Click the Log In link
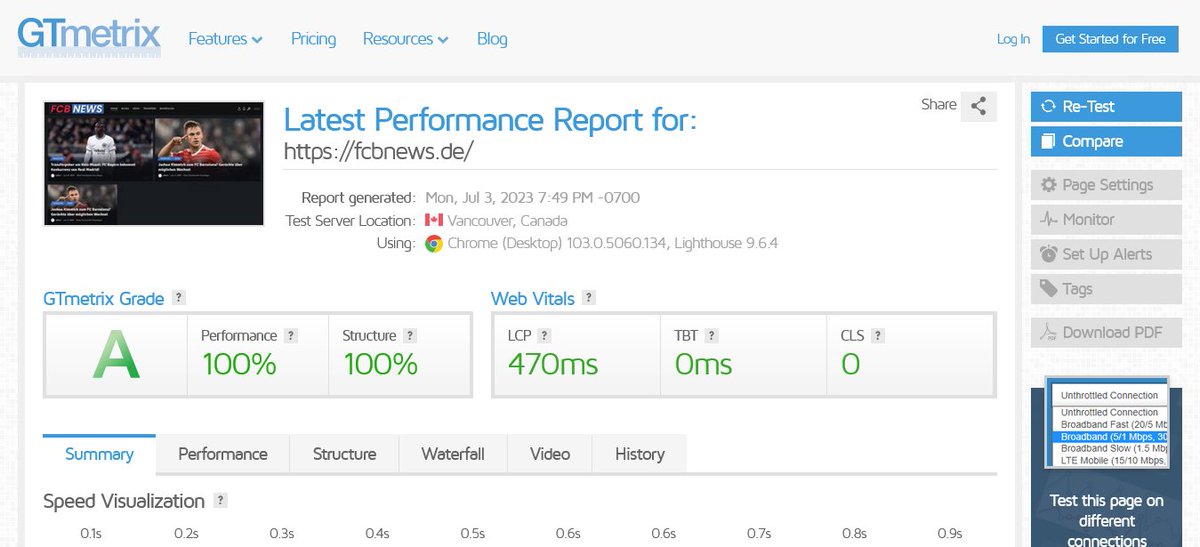Image resolution: width=1200 pixels, height=547 pixels. point(1013,39)
